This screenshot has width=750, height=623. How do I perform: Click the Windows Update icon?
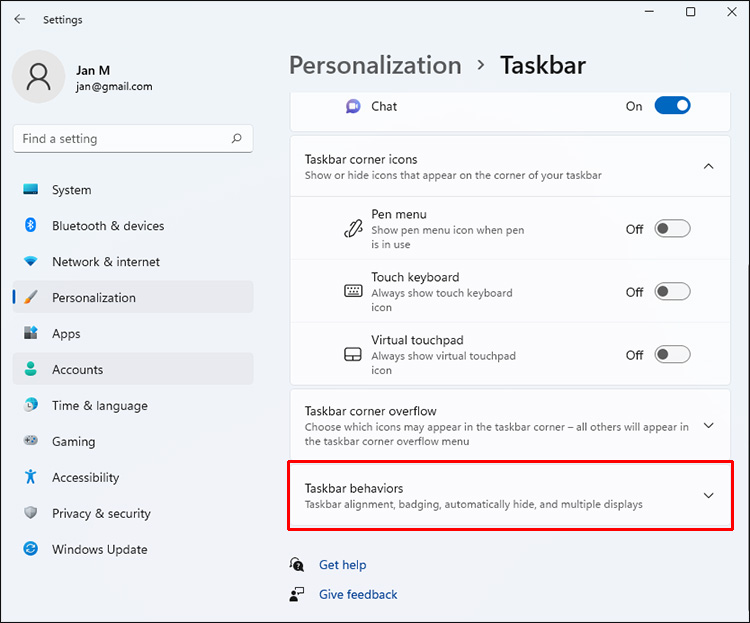pyautogui.click(x=31, y=550)
